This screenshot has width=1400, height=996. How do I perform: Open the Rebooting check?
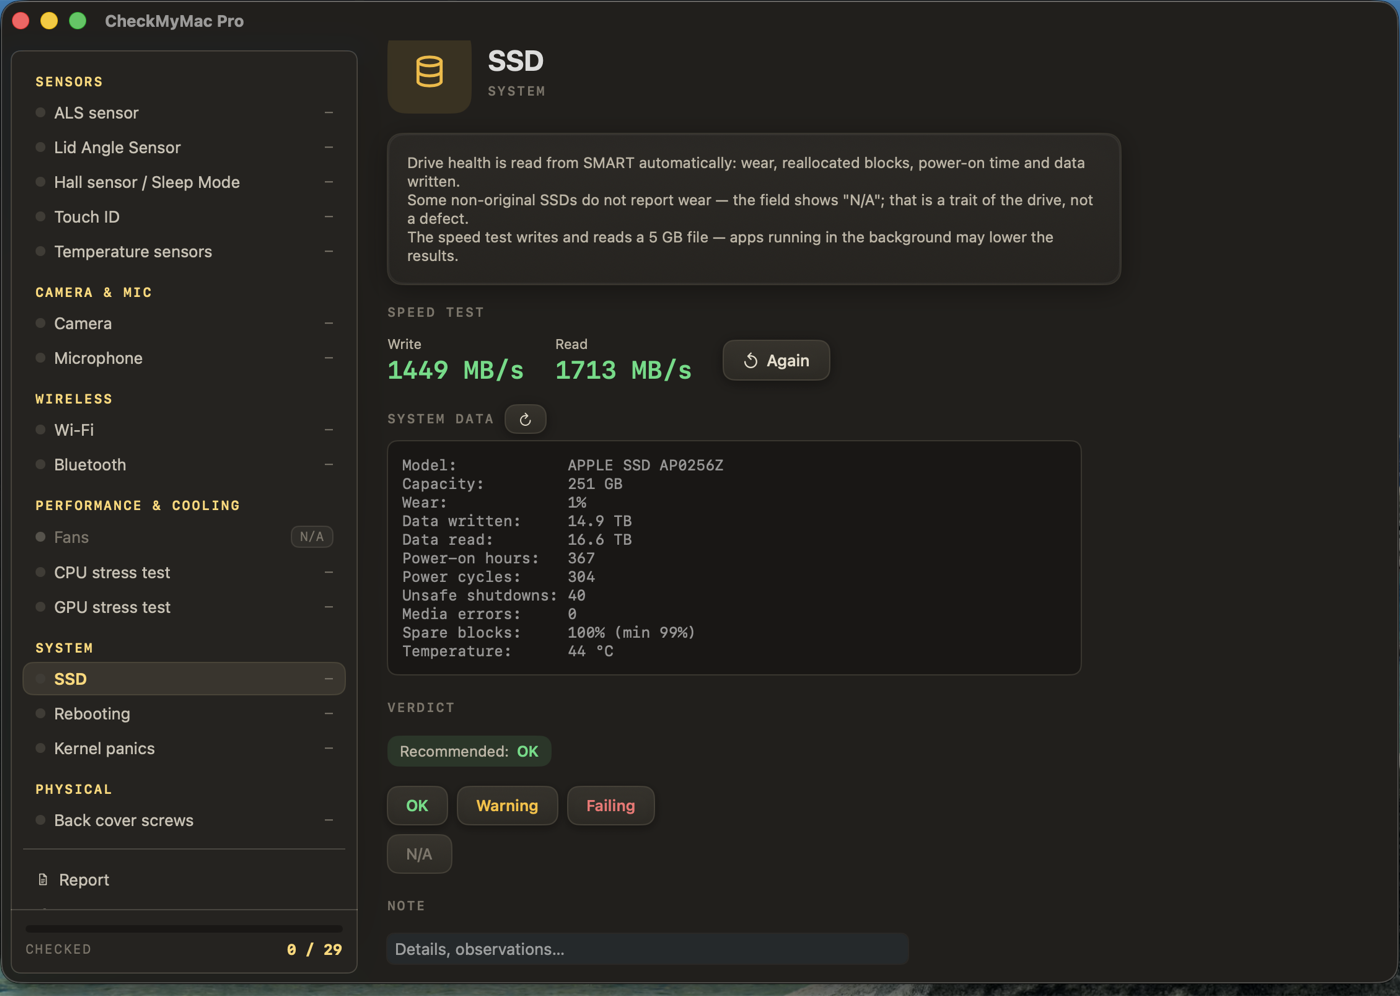click(184, 714)
